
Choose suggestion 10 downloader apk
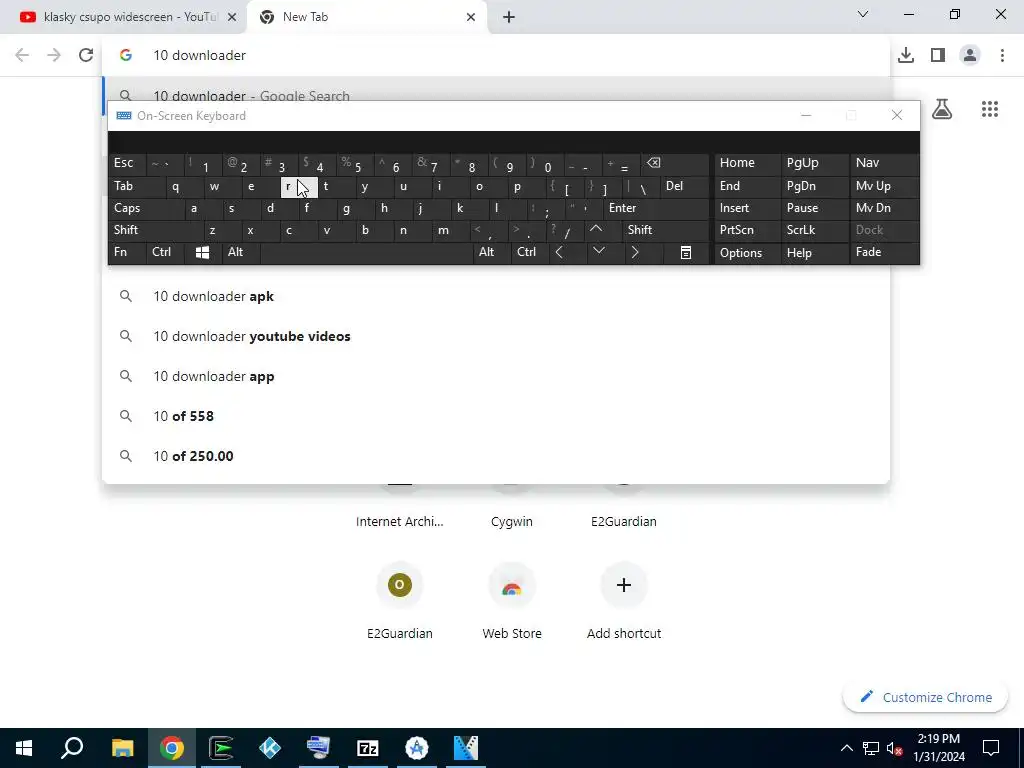coord(496,296)
